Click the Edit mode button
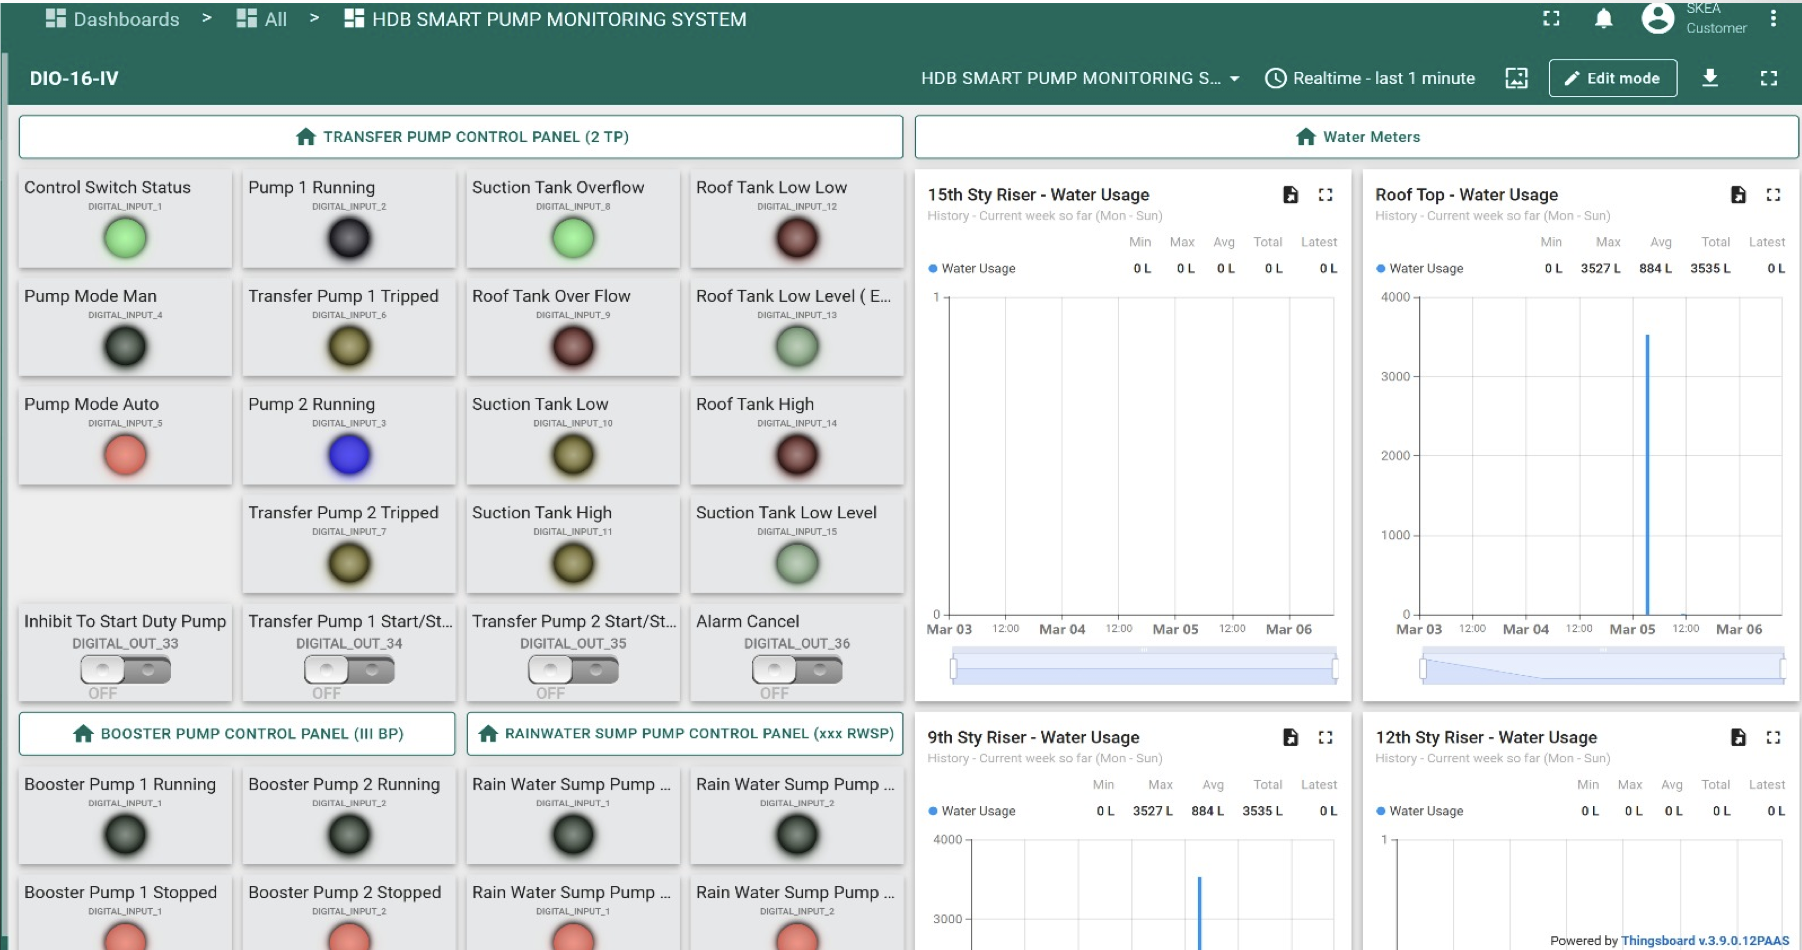This screenshot has width=1802, height=950. pyautogui.click(x=1612, y=78)
